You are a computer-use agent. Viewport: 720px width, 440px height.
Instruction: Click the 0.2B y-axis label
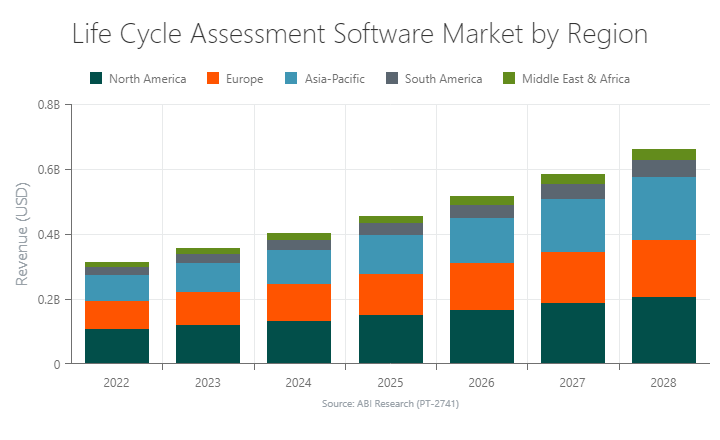click(49, 299)
